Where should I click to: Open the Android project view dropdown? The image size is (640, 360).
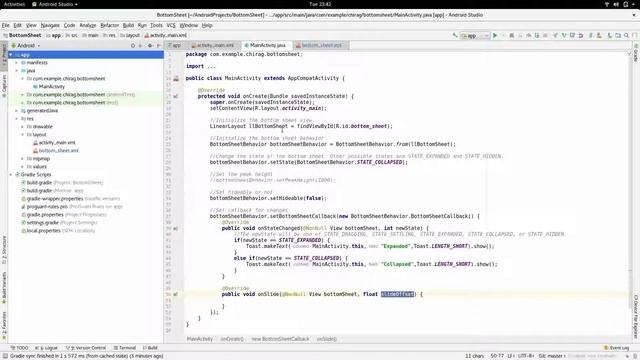pos(27,46)
